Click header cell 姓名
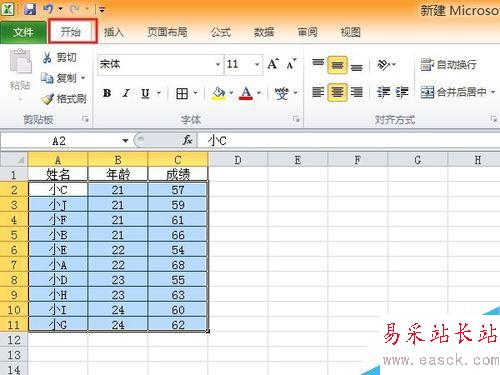Viewport: 500px width, 375px height. (58, 175)
